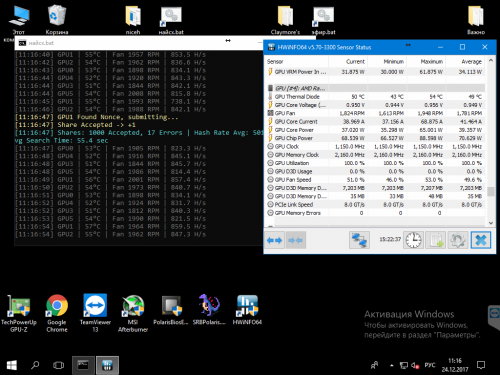Open People icon in system tray
Screen dimensions: 500x375
tap(375, 366)
